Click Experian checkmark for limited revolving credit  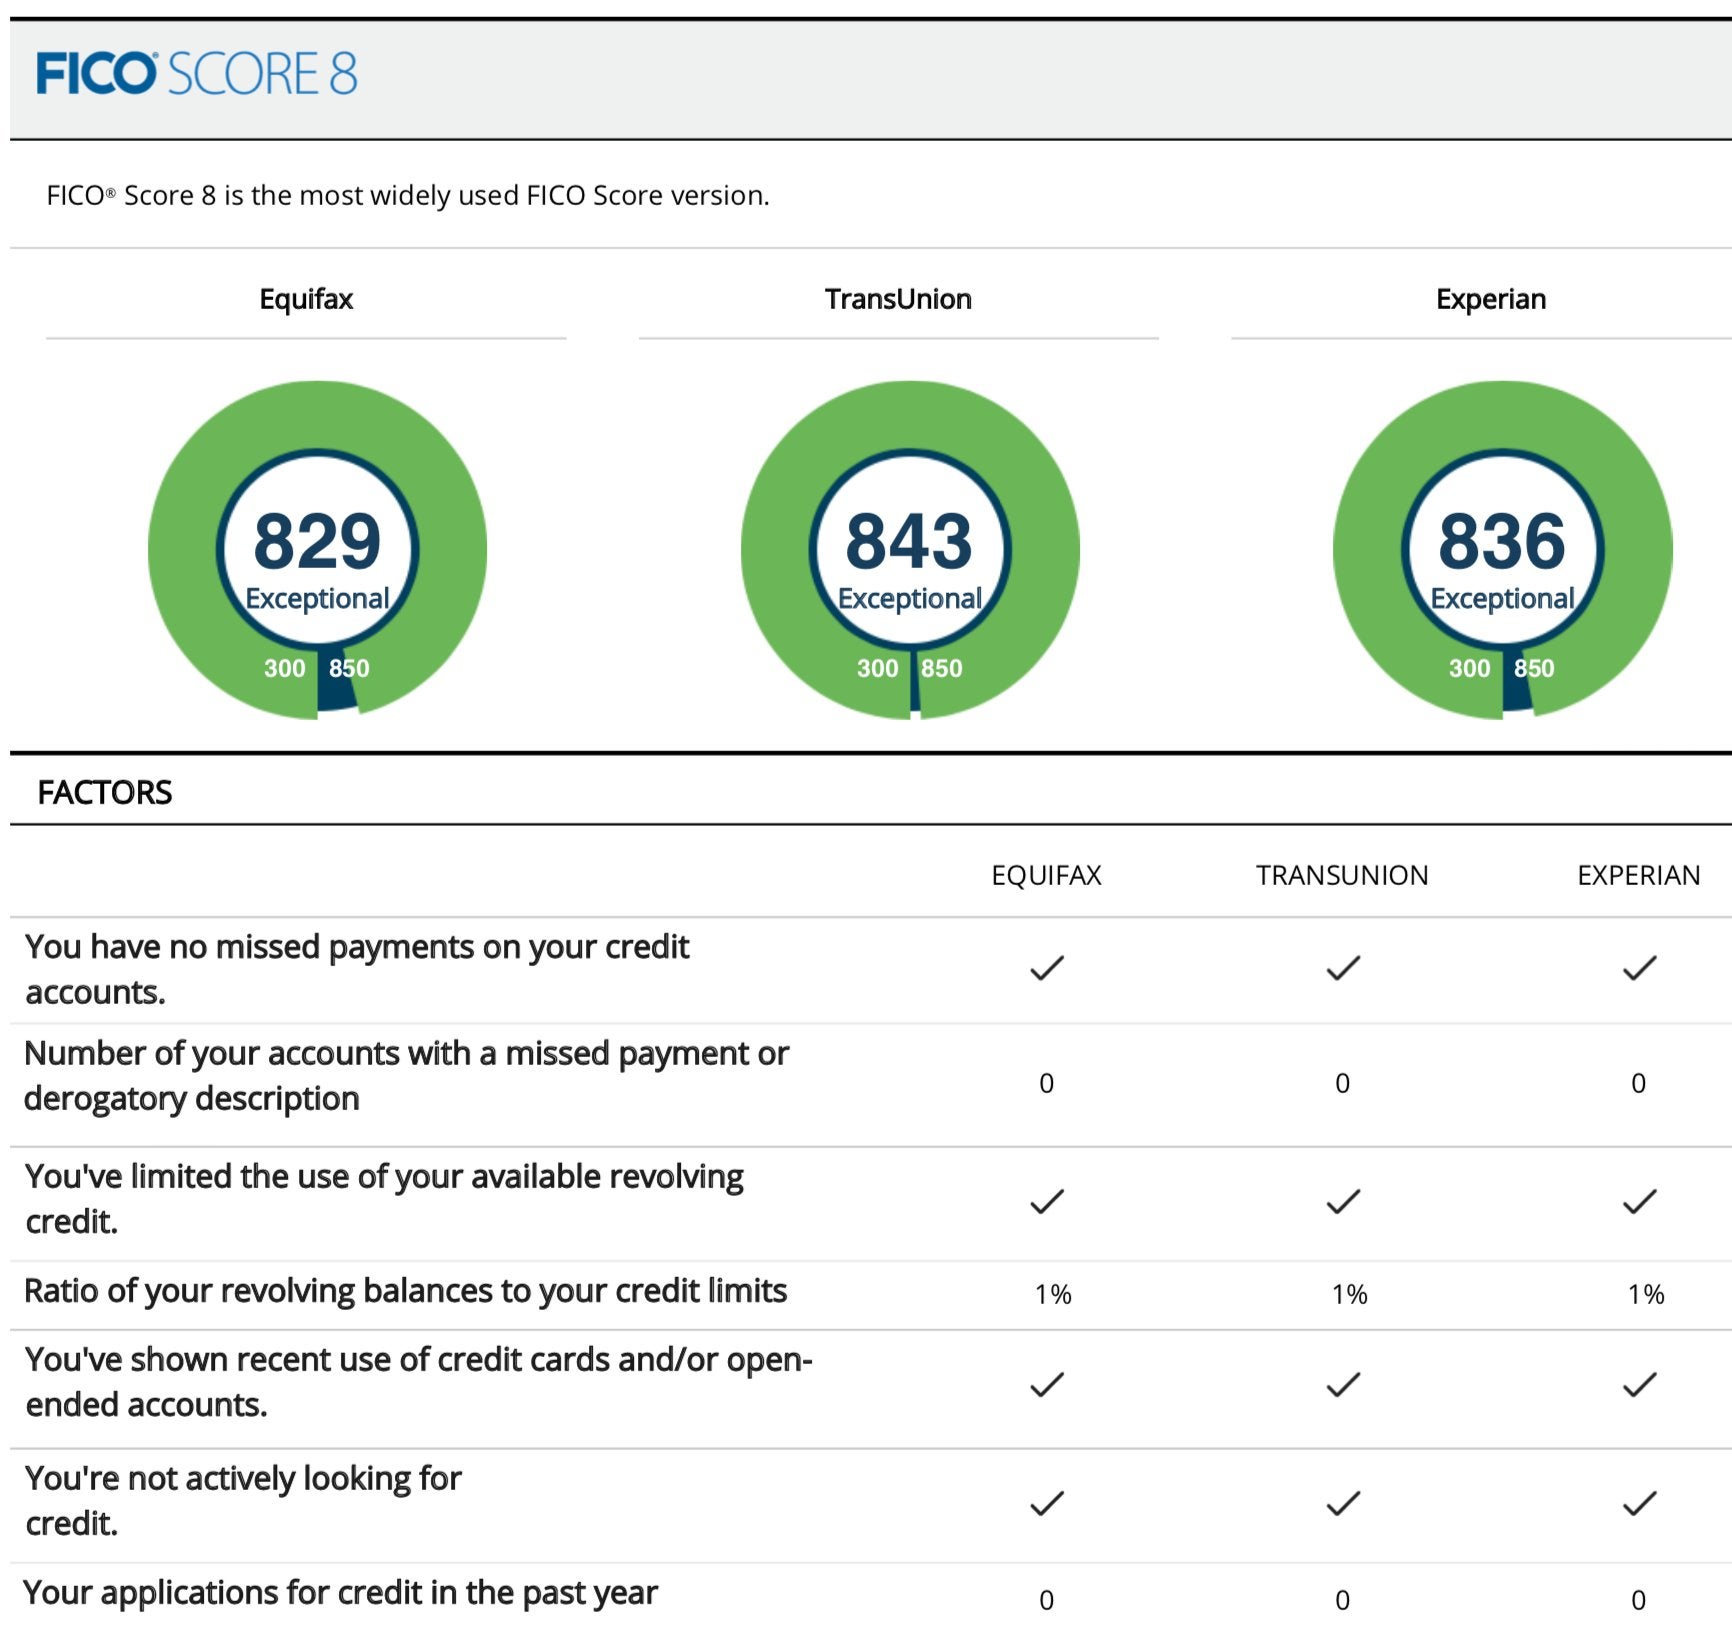point(1639,1201)
